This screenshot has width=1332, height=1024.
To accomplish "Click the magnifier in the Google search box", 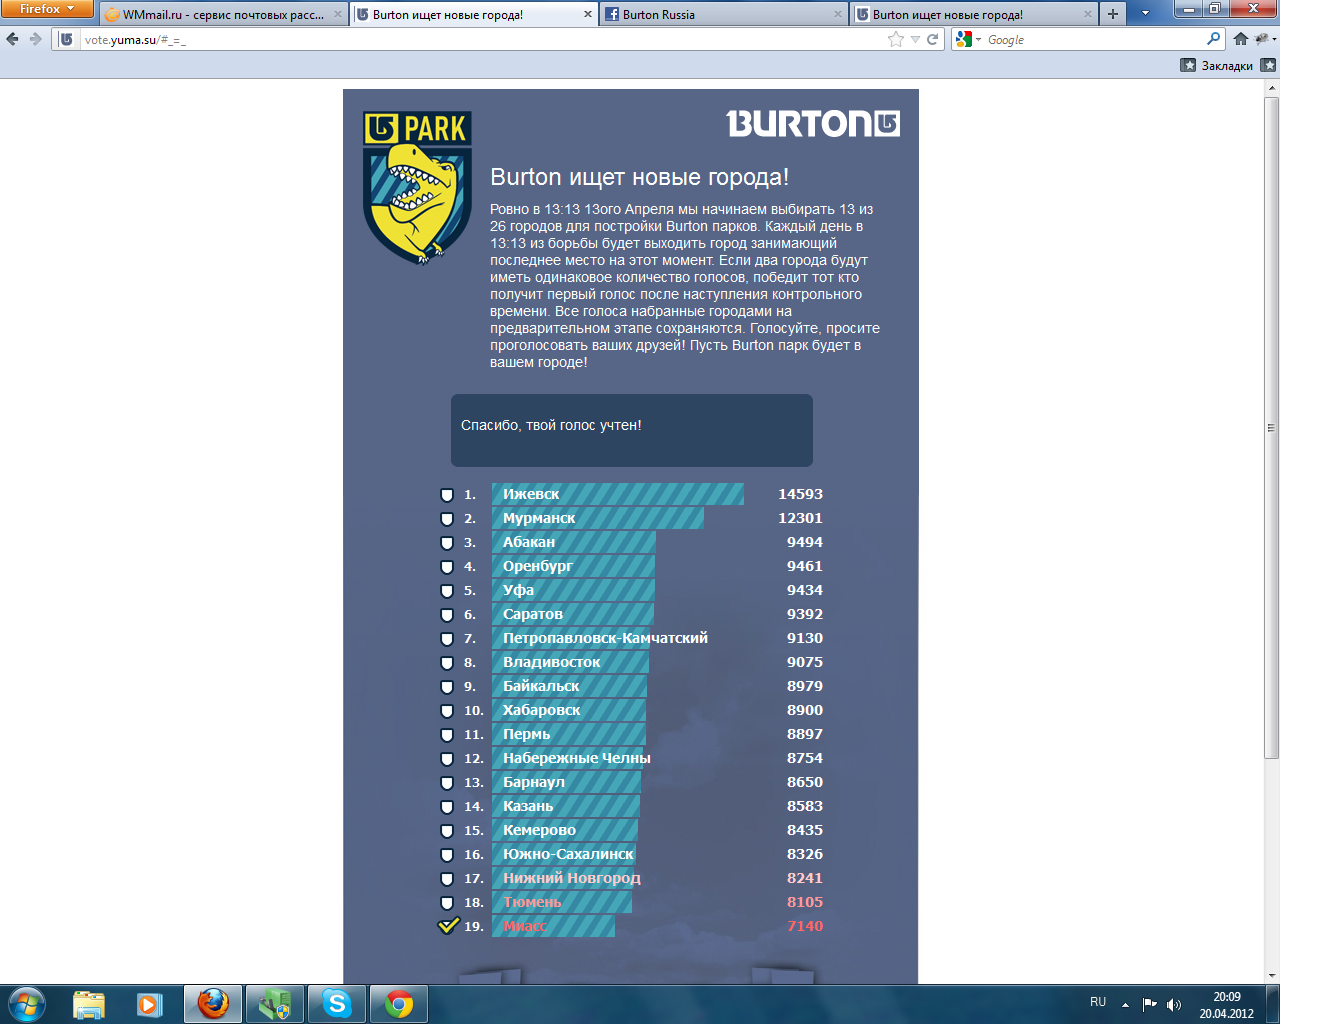I will pos(1214,39).
